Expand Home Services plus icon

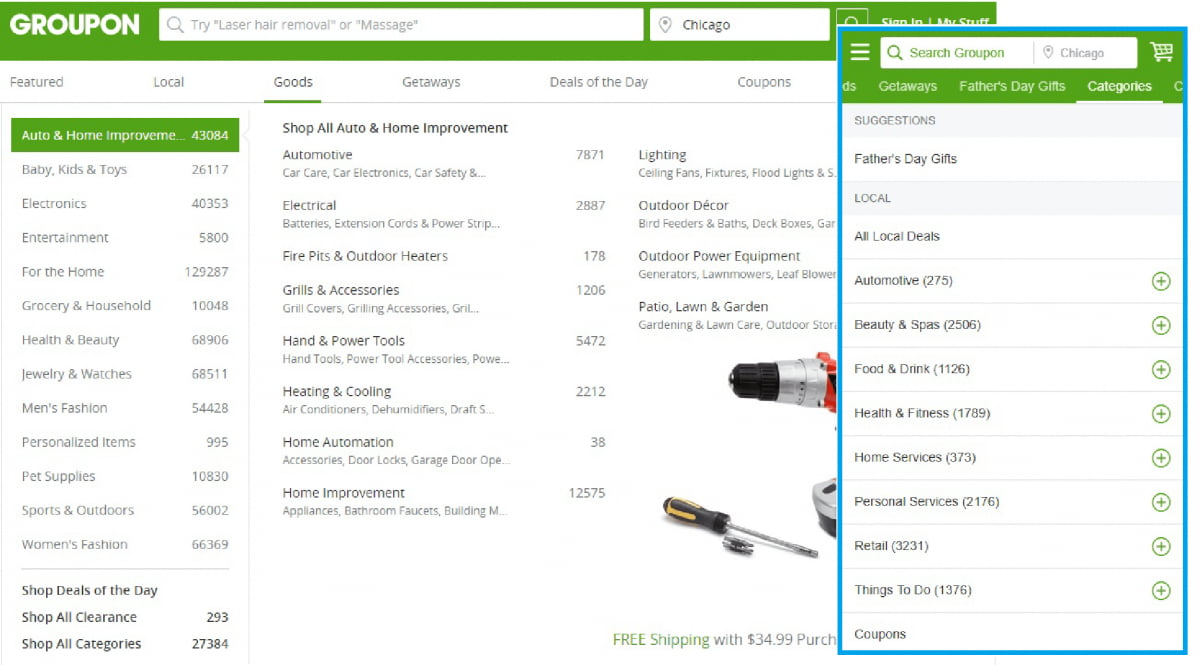pyautogui.click(x=1160, y=458)
